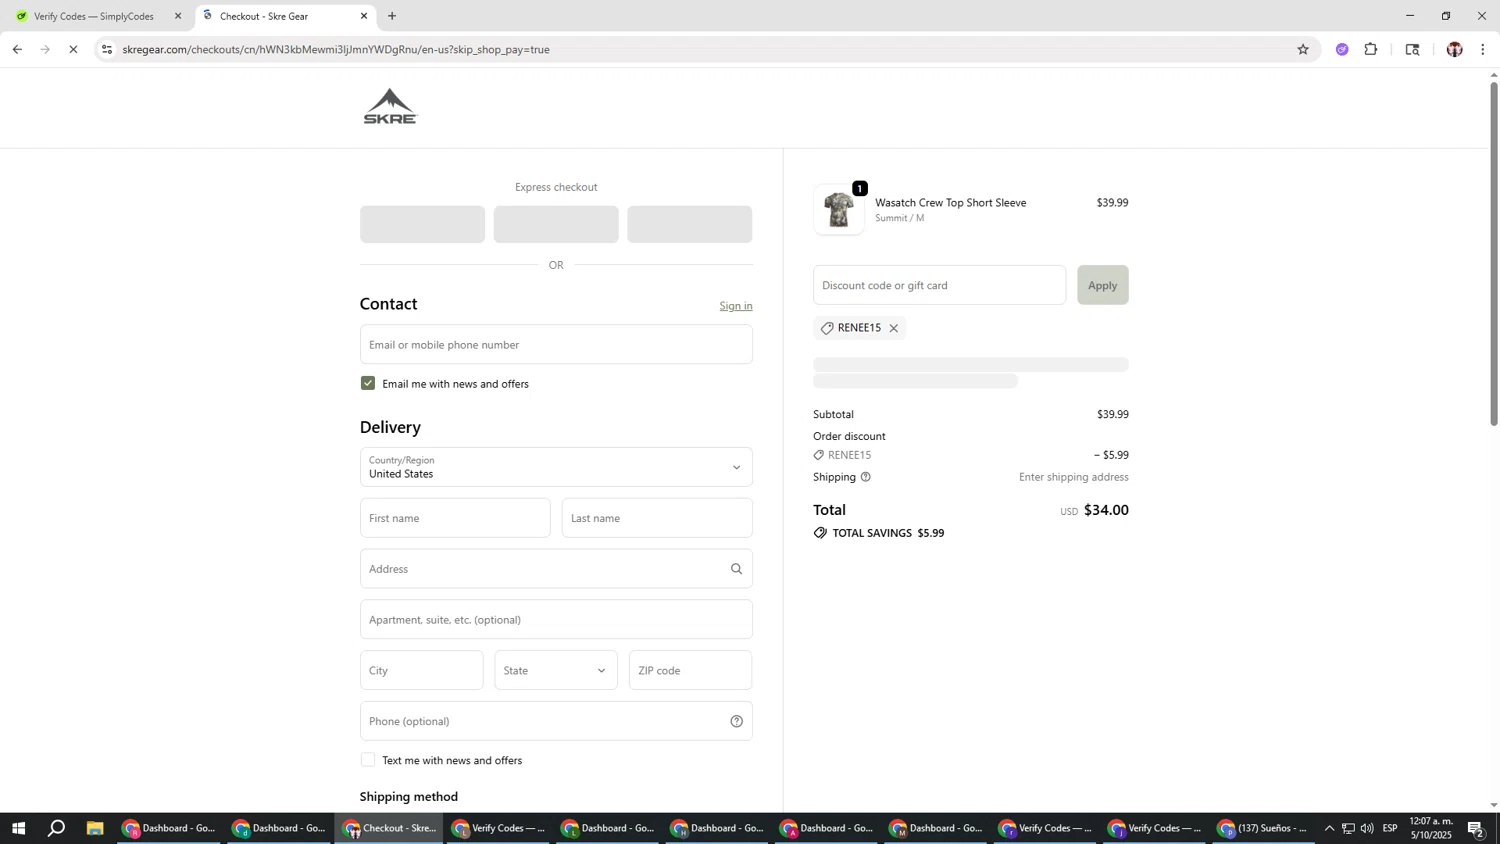Open the network icon in system tray
This screenshot has height=844, width=1500.
click(1348, 828)
